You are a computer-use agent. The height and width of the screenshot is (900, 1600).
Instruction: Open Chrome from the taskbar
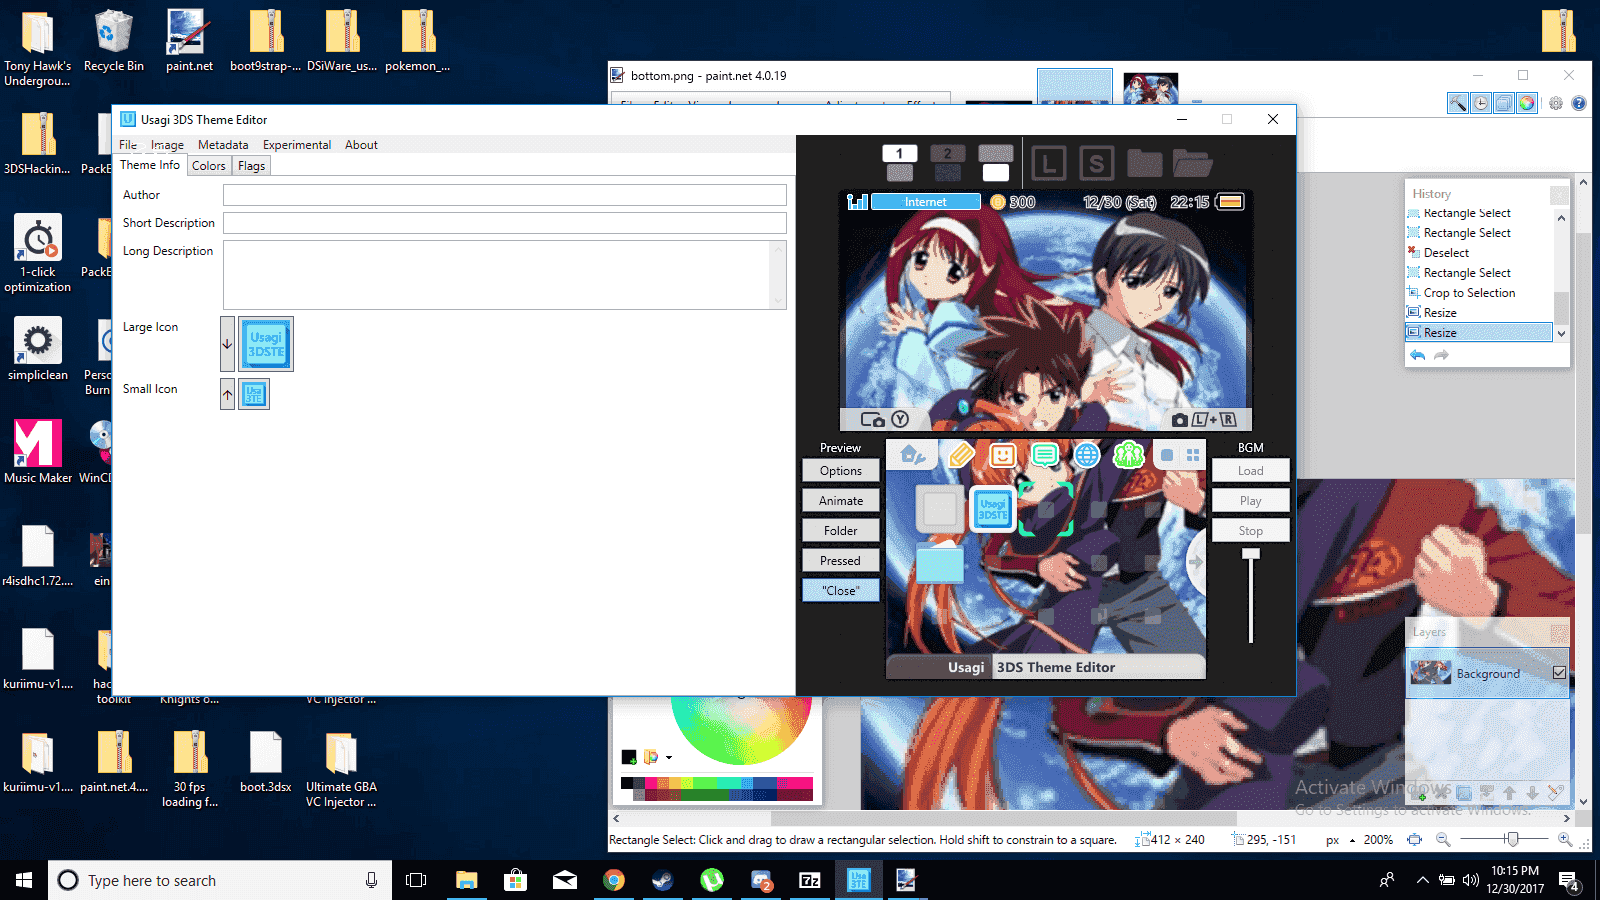[x=614, y=880]
